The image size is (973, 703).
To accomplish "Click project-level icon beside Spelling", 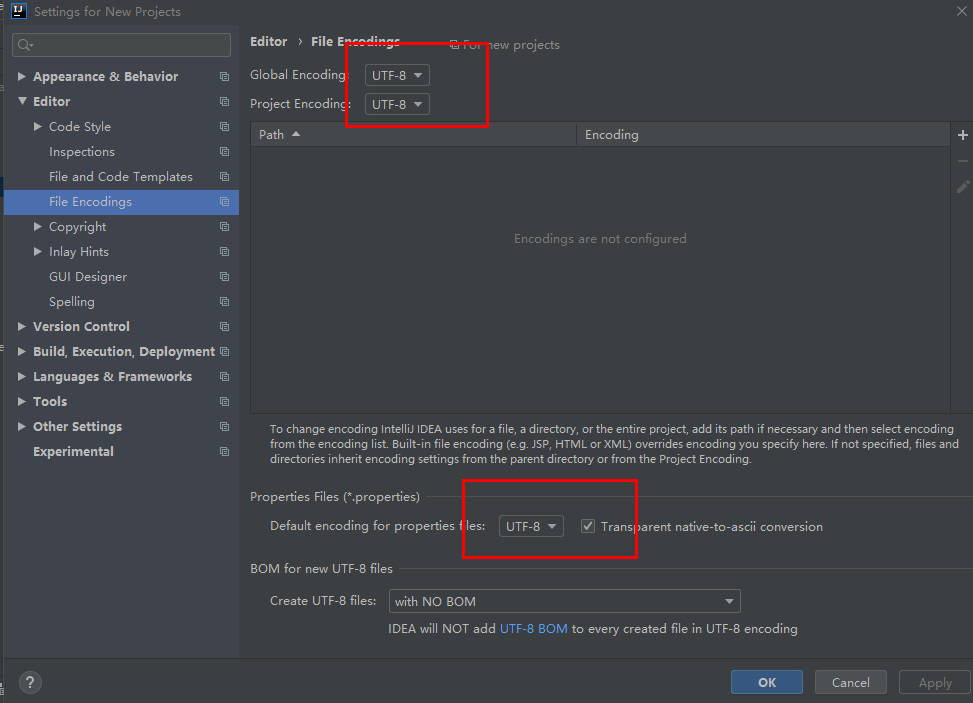I will click(224, 302).
